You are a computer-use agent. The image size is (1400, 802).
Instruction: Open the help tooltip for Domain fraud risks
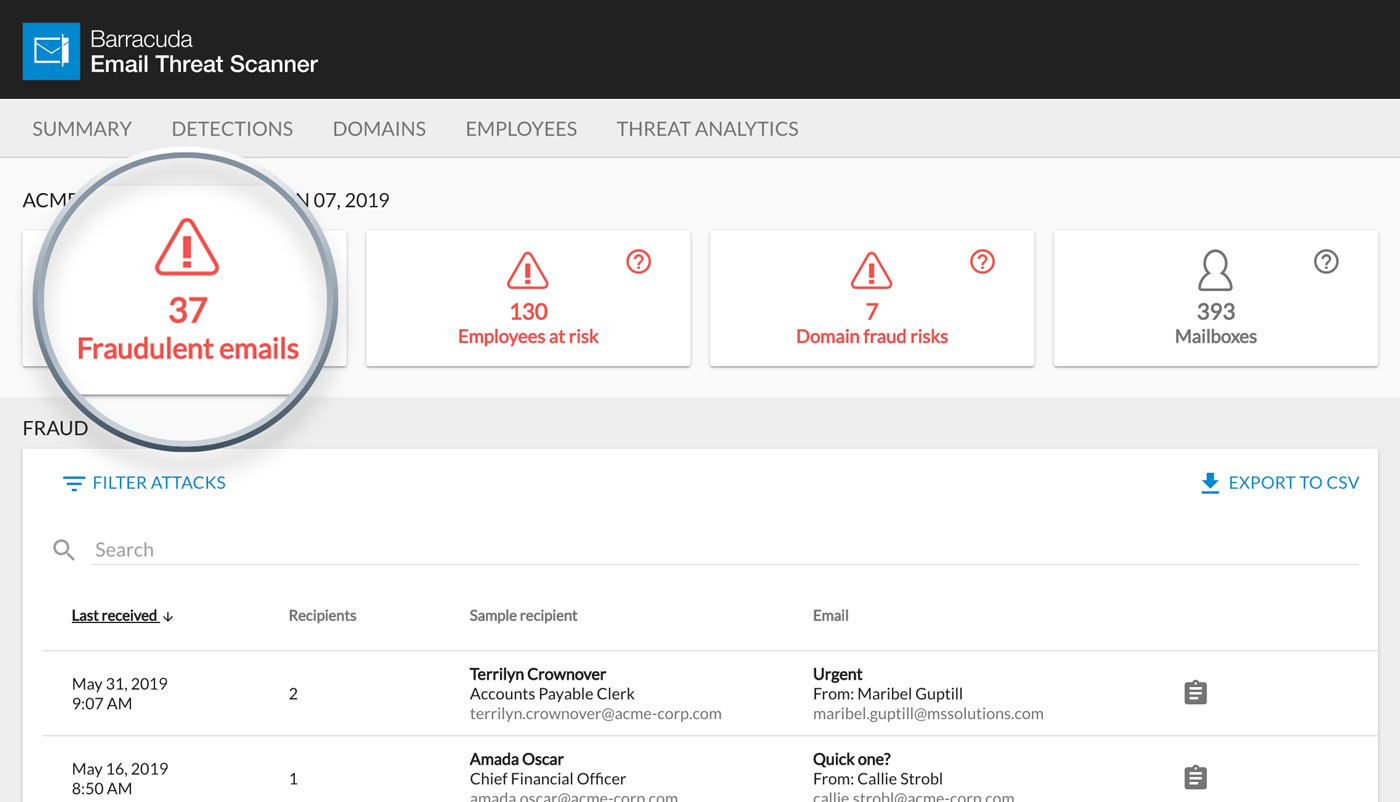click(x=982, y=261)
